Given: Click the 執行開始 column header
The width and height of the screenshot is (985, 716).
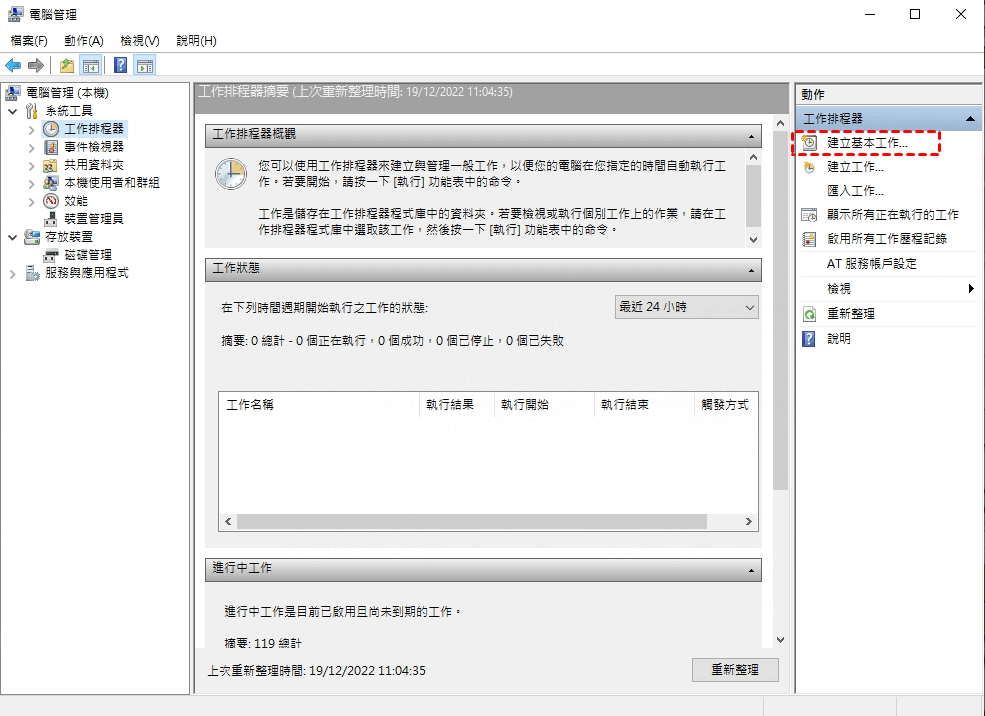Looking at the screenshot, I should (544, 405).
